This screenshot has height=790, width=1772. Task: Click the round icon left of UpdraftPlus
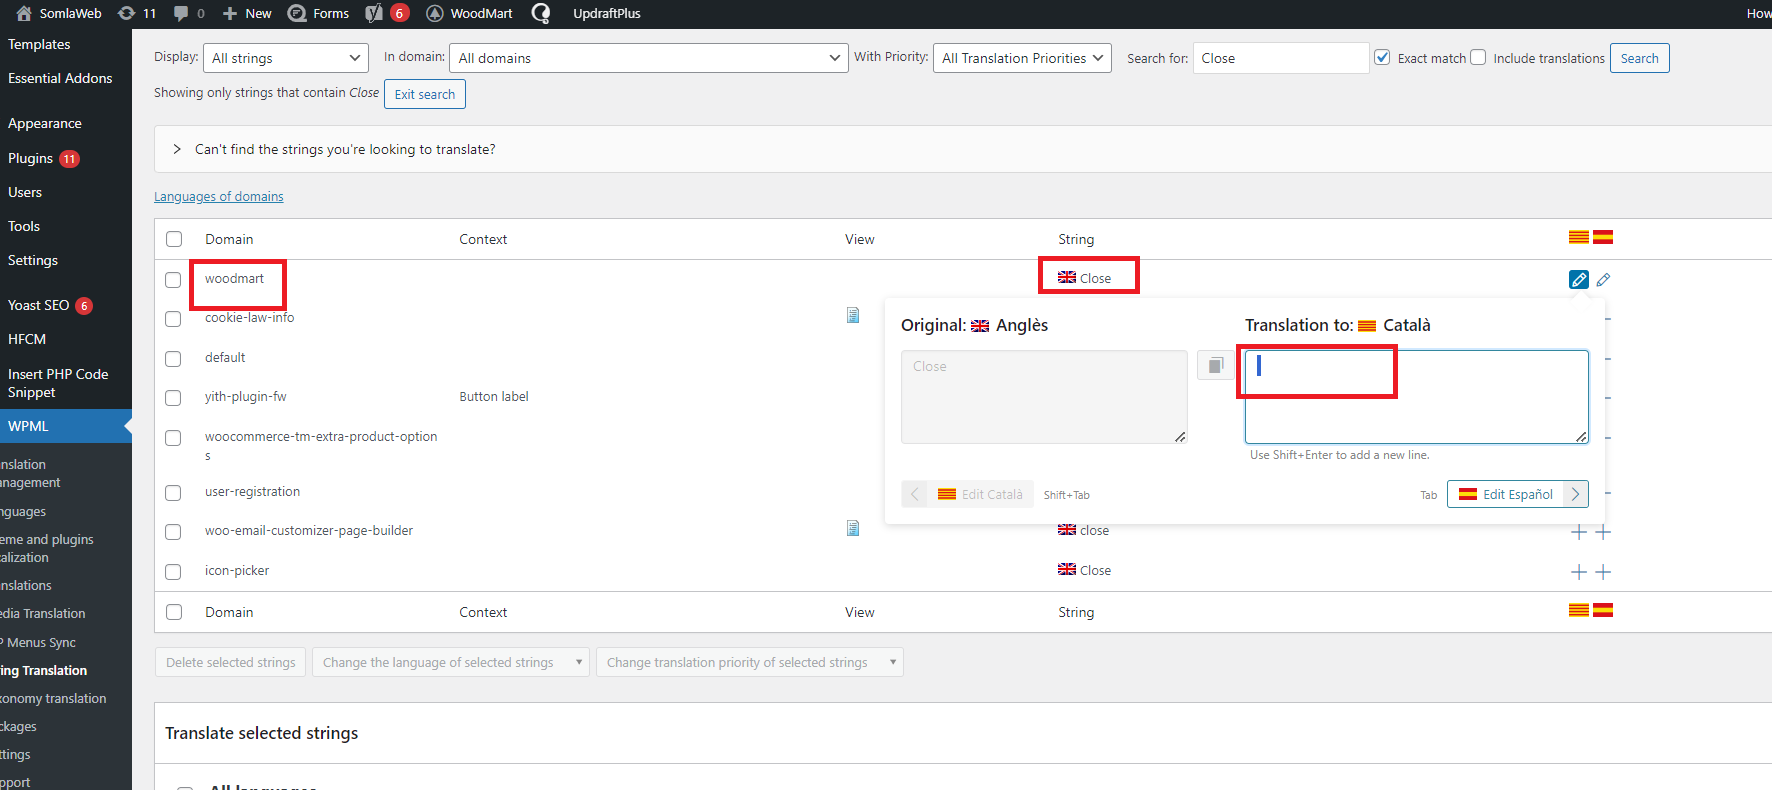541,13
